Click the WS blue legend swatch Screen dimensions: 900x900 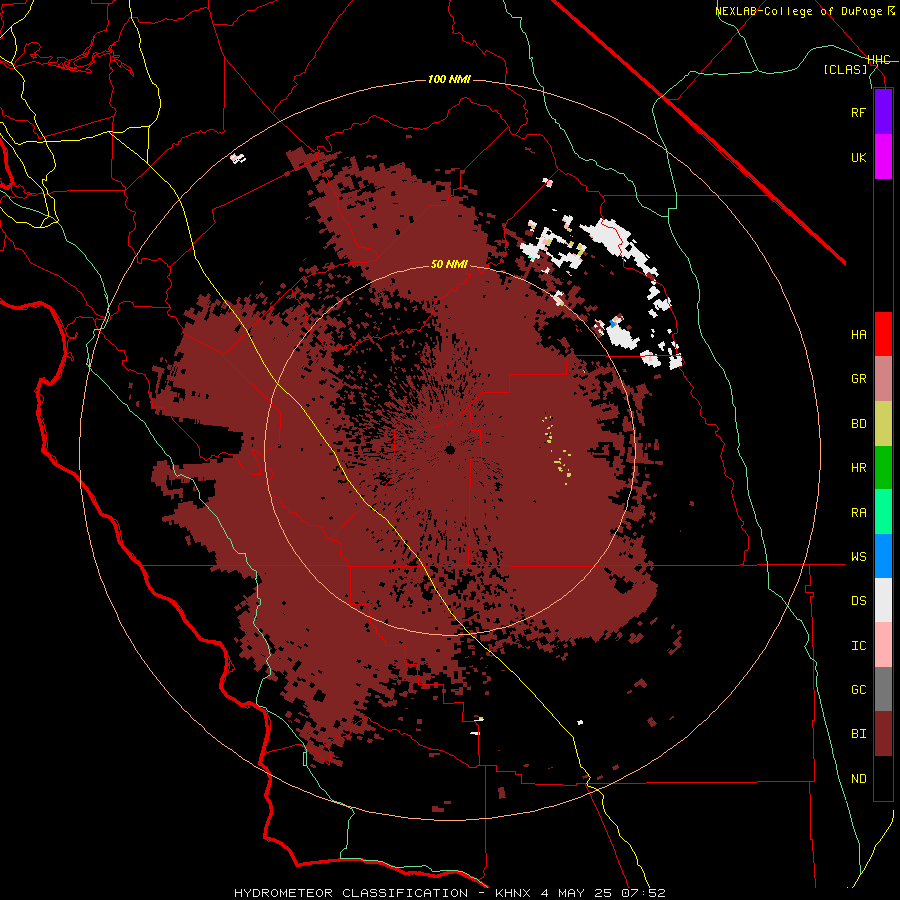coord(883,556)
